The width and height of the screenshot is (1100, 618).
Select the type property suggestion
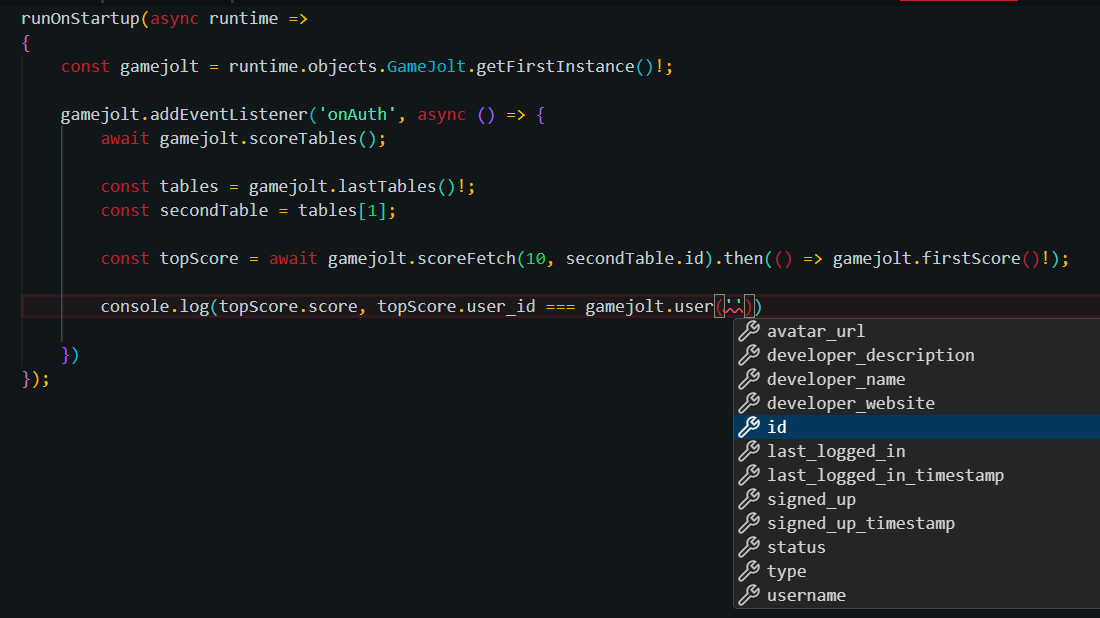[x=917, y=571]
